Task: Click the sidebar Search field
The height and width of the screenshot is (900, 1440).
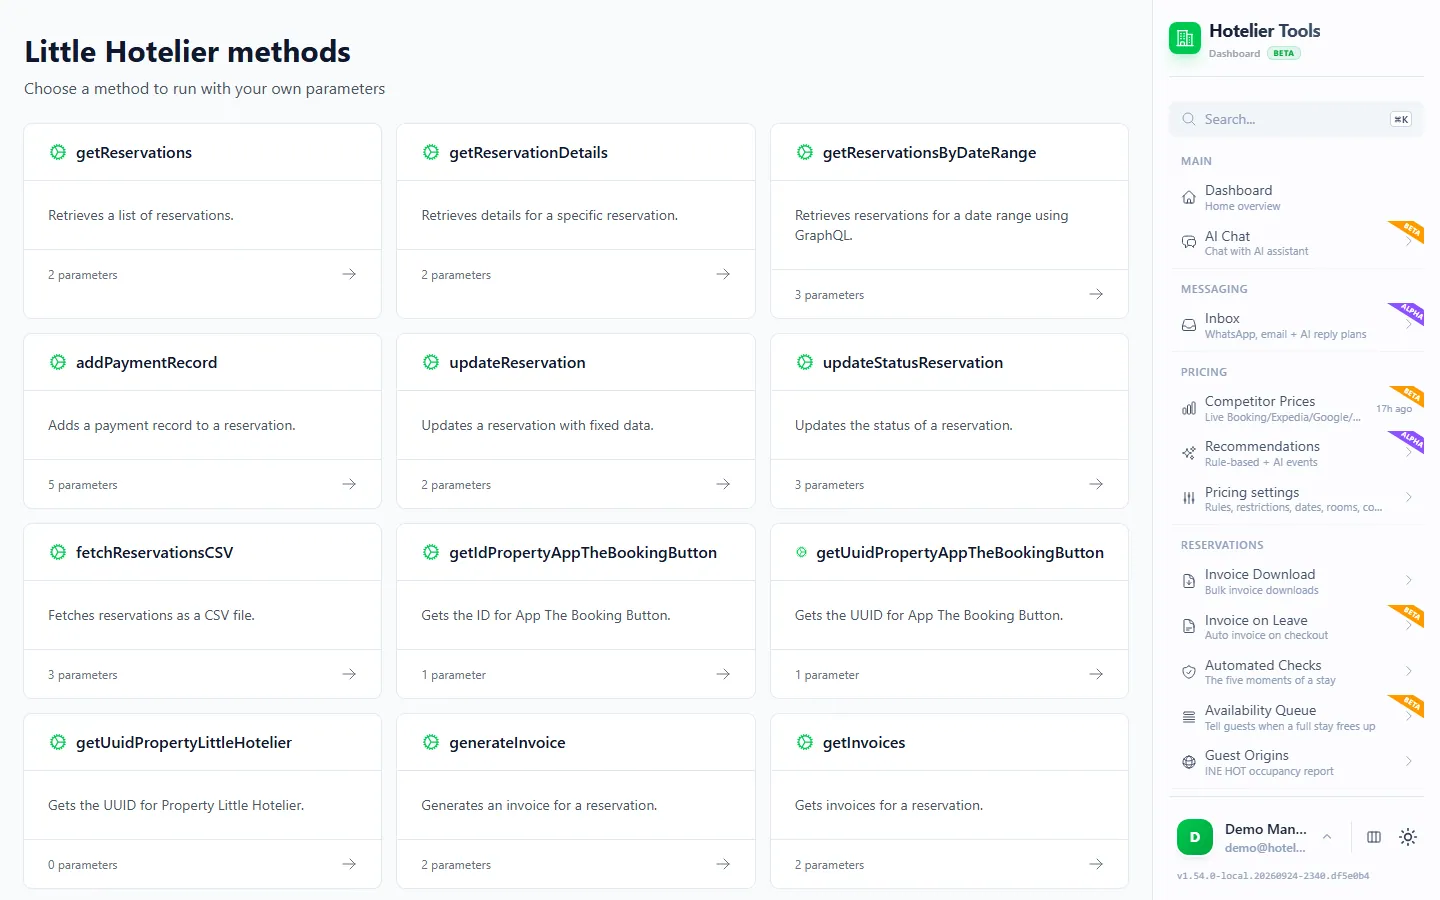Action: coord(1296,119)
